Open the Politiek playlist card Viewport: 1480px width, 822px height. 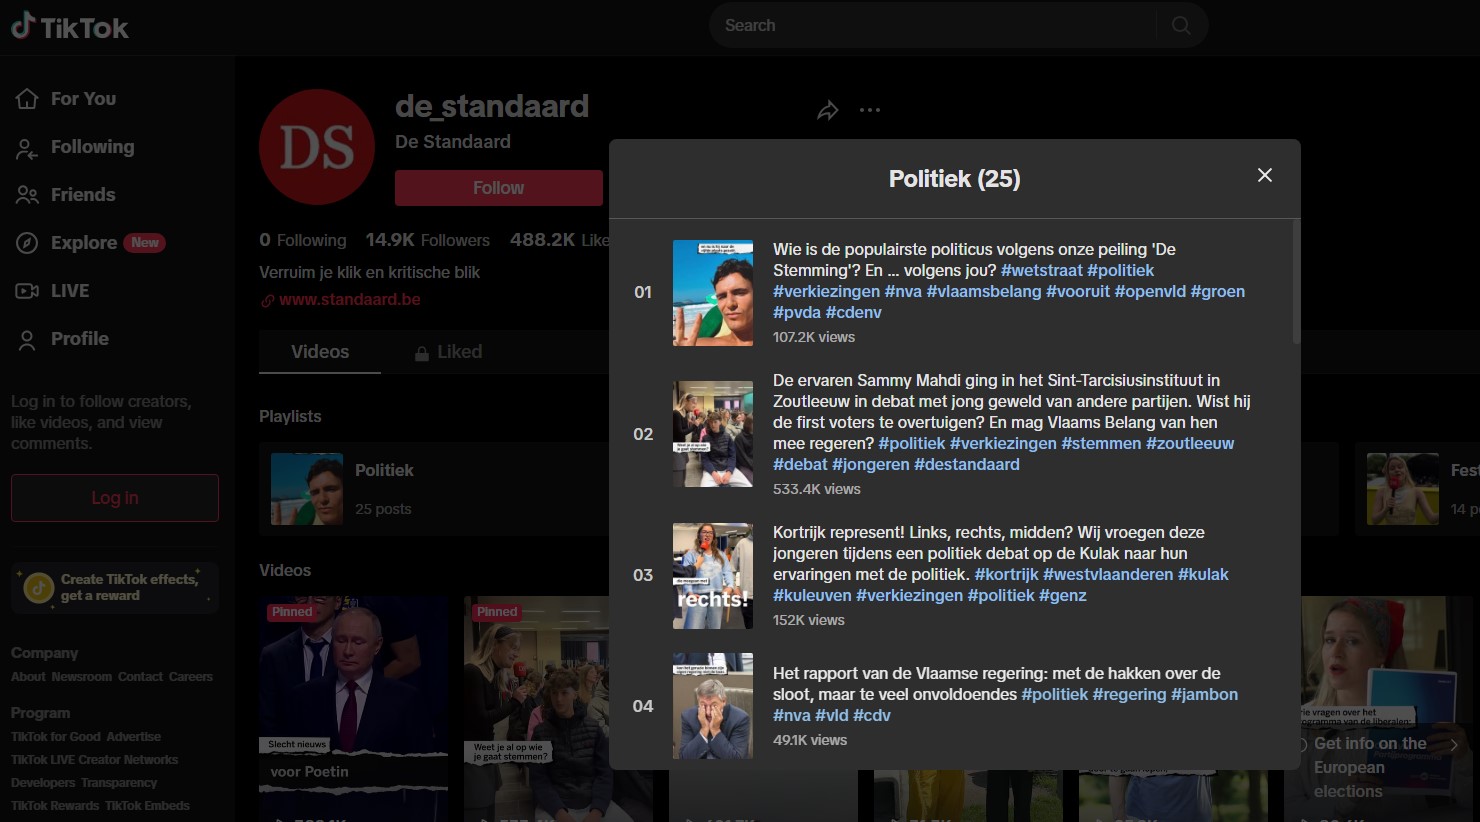click(x=432, y=489)
